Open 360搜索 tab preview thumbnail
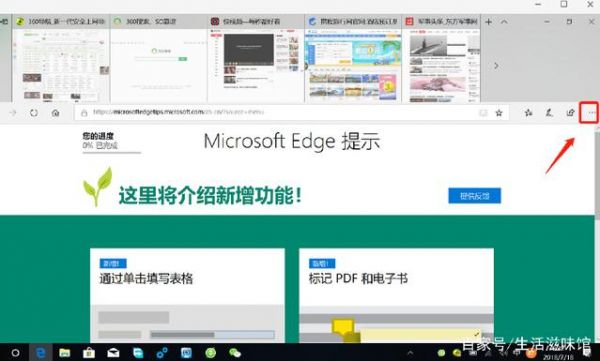This screenshot has width=600, height=361. click(158, 65)
